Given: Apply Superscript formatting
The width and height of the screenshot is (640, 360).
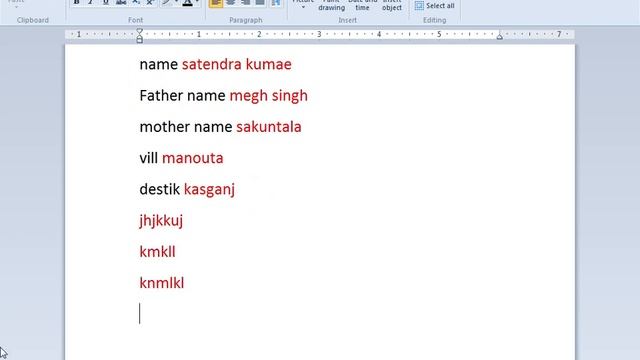Looking at the screenshot, I should tap(150, 2).
